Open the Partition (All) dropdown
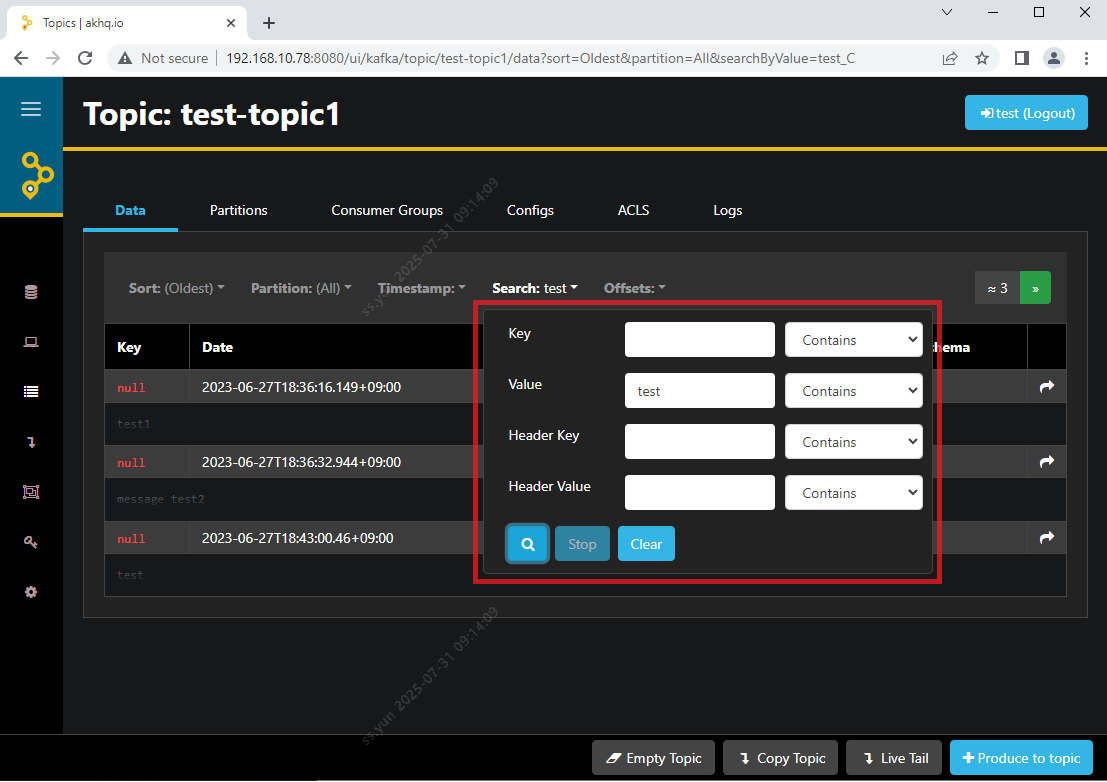Screen dimensions: 1107x782 tap(300, 288)
